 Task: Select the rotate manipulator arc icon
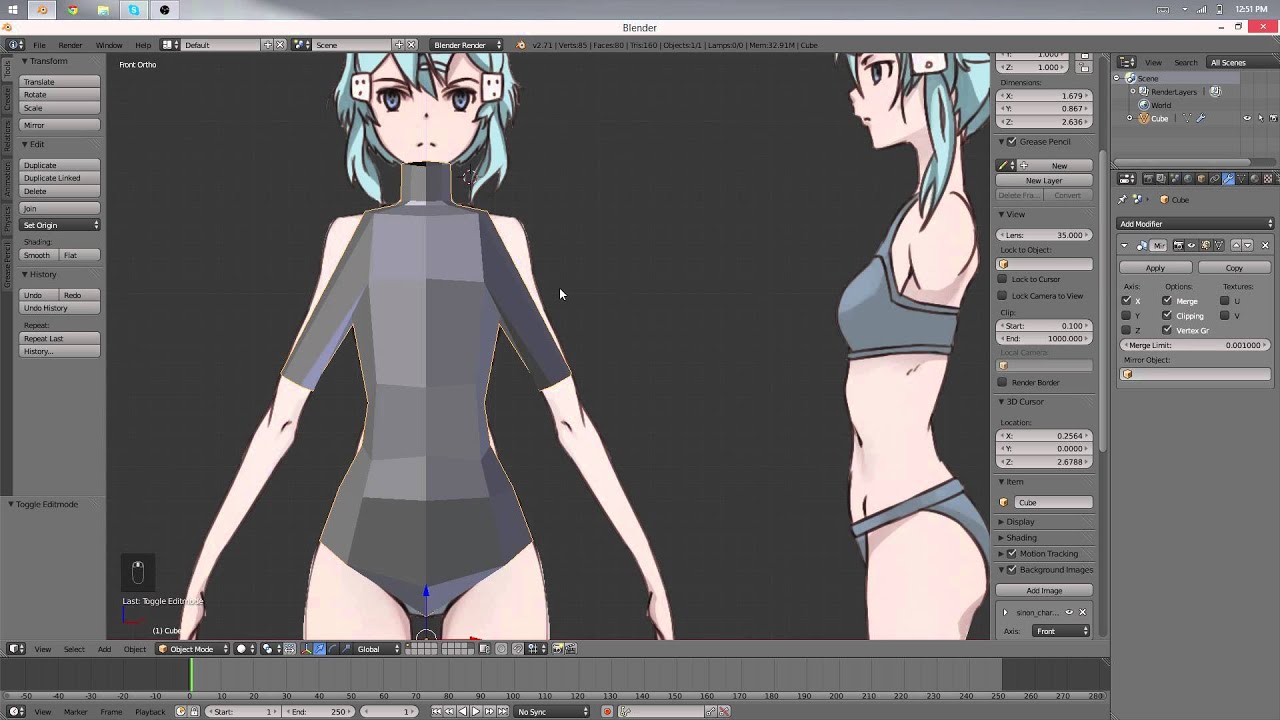pos(333,649)
